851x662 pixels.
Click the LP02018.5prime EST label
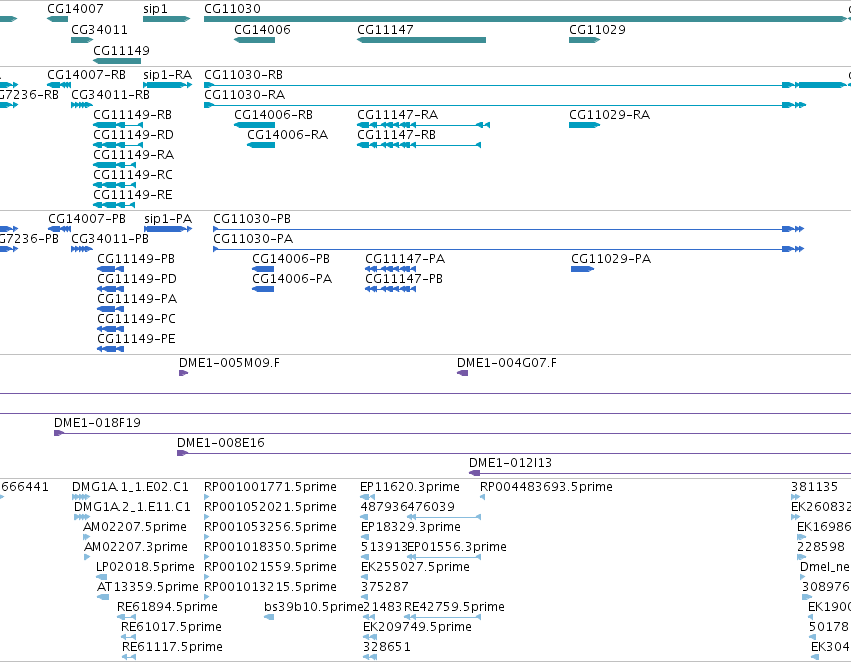click(x=145, y=567)
